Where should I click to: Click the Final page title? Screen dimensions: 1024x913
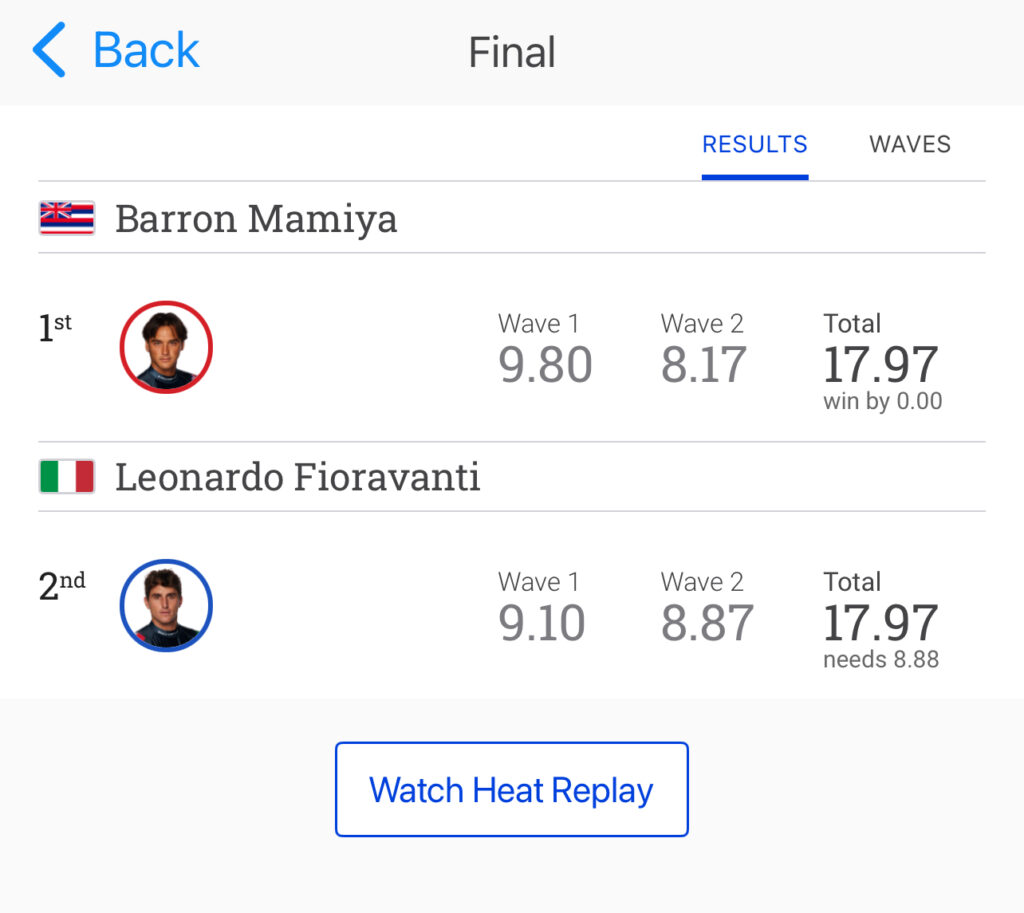(x=512, y=53)
